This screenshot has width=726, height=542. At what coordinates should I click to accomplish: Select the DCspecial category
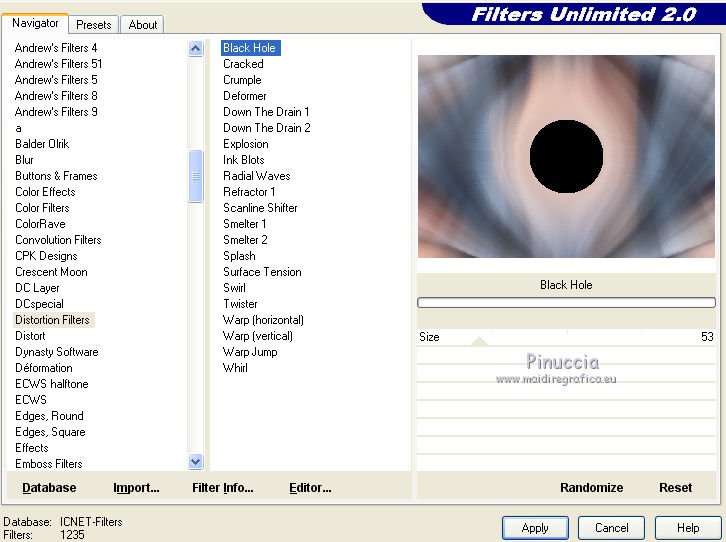(x=39, y=304)
